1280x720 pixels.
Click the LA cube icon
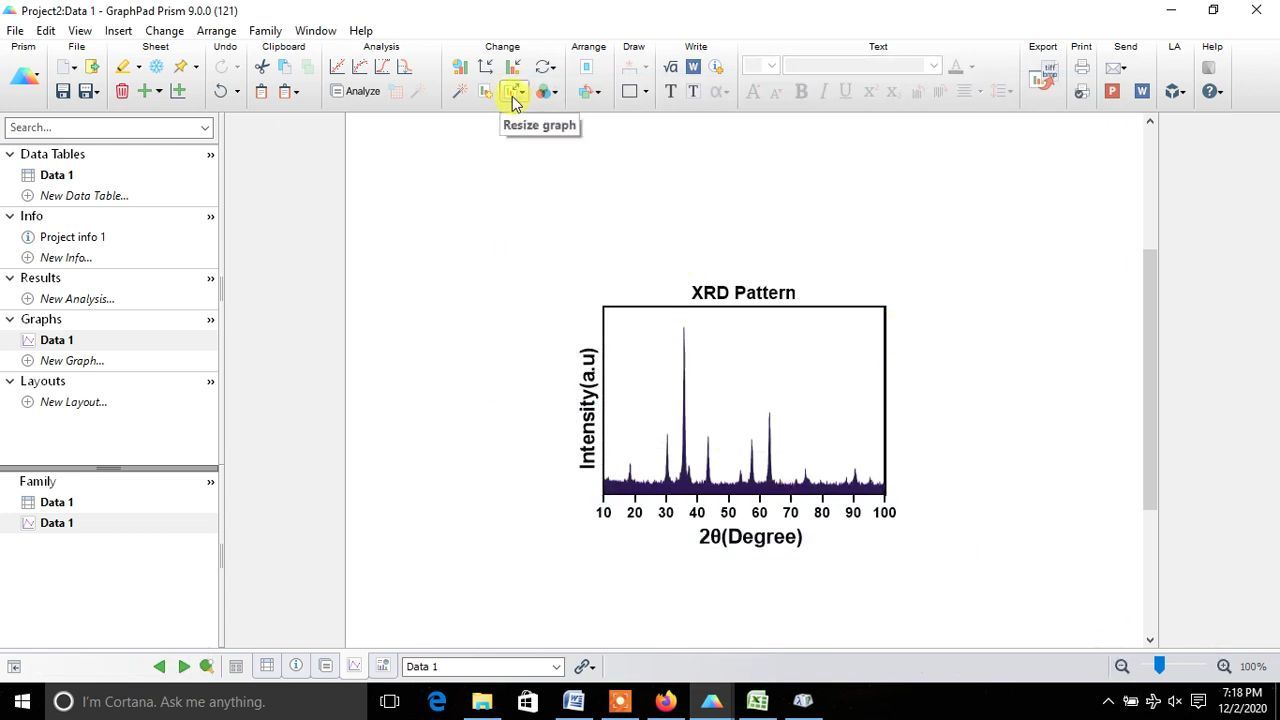[1173, 91]
